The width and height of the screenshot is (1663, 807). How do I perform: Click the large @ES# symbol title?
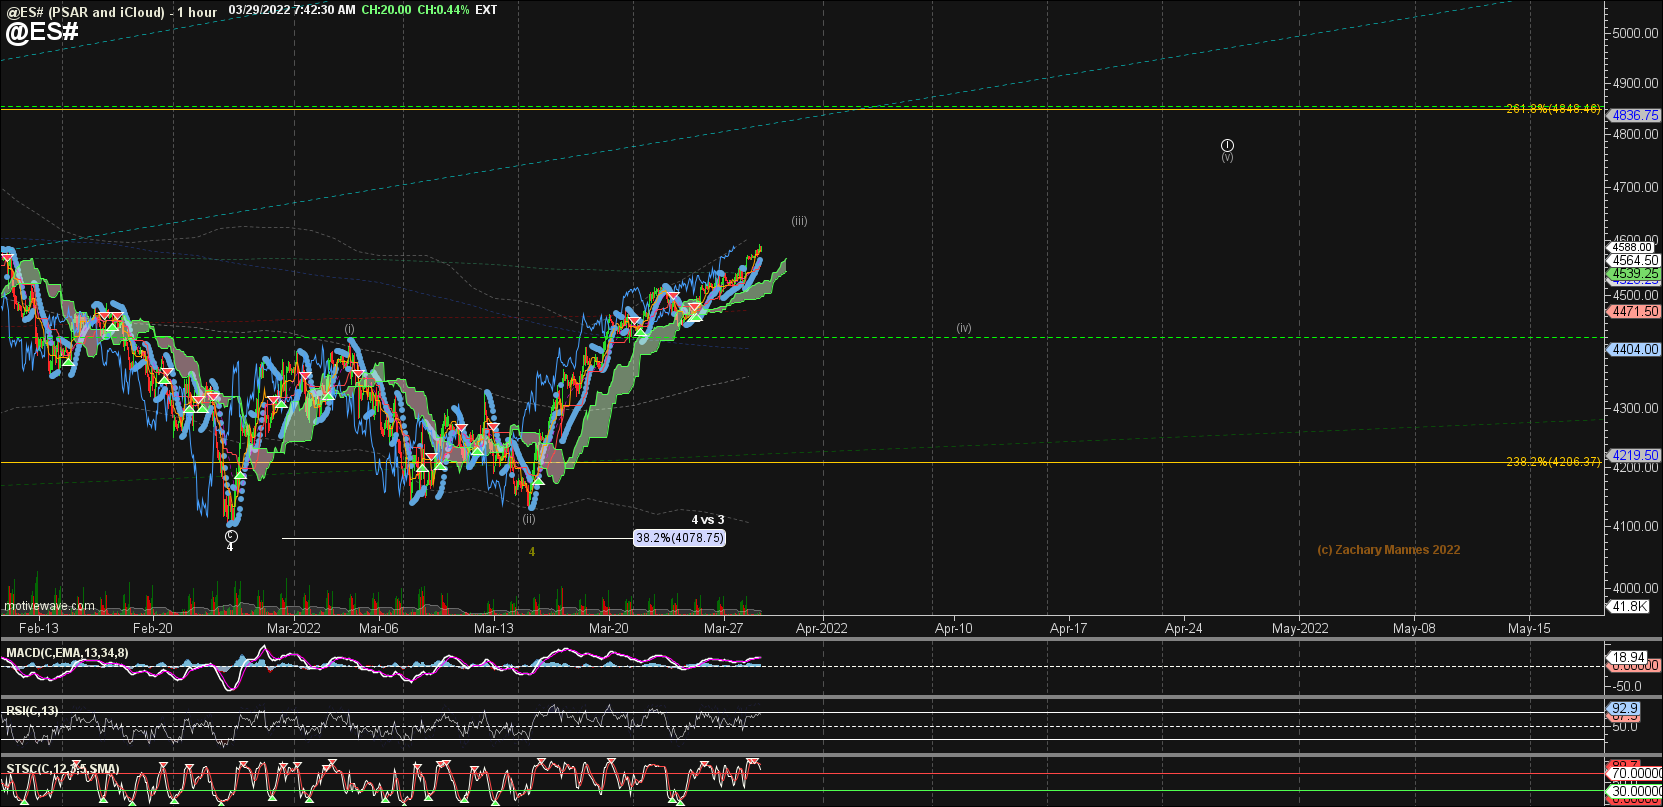(x=42, y=32)
